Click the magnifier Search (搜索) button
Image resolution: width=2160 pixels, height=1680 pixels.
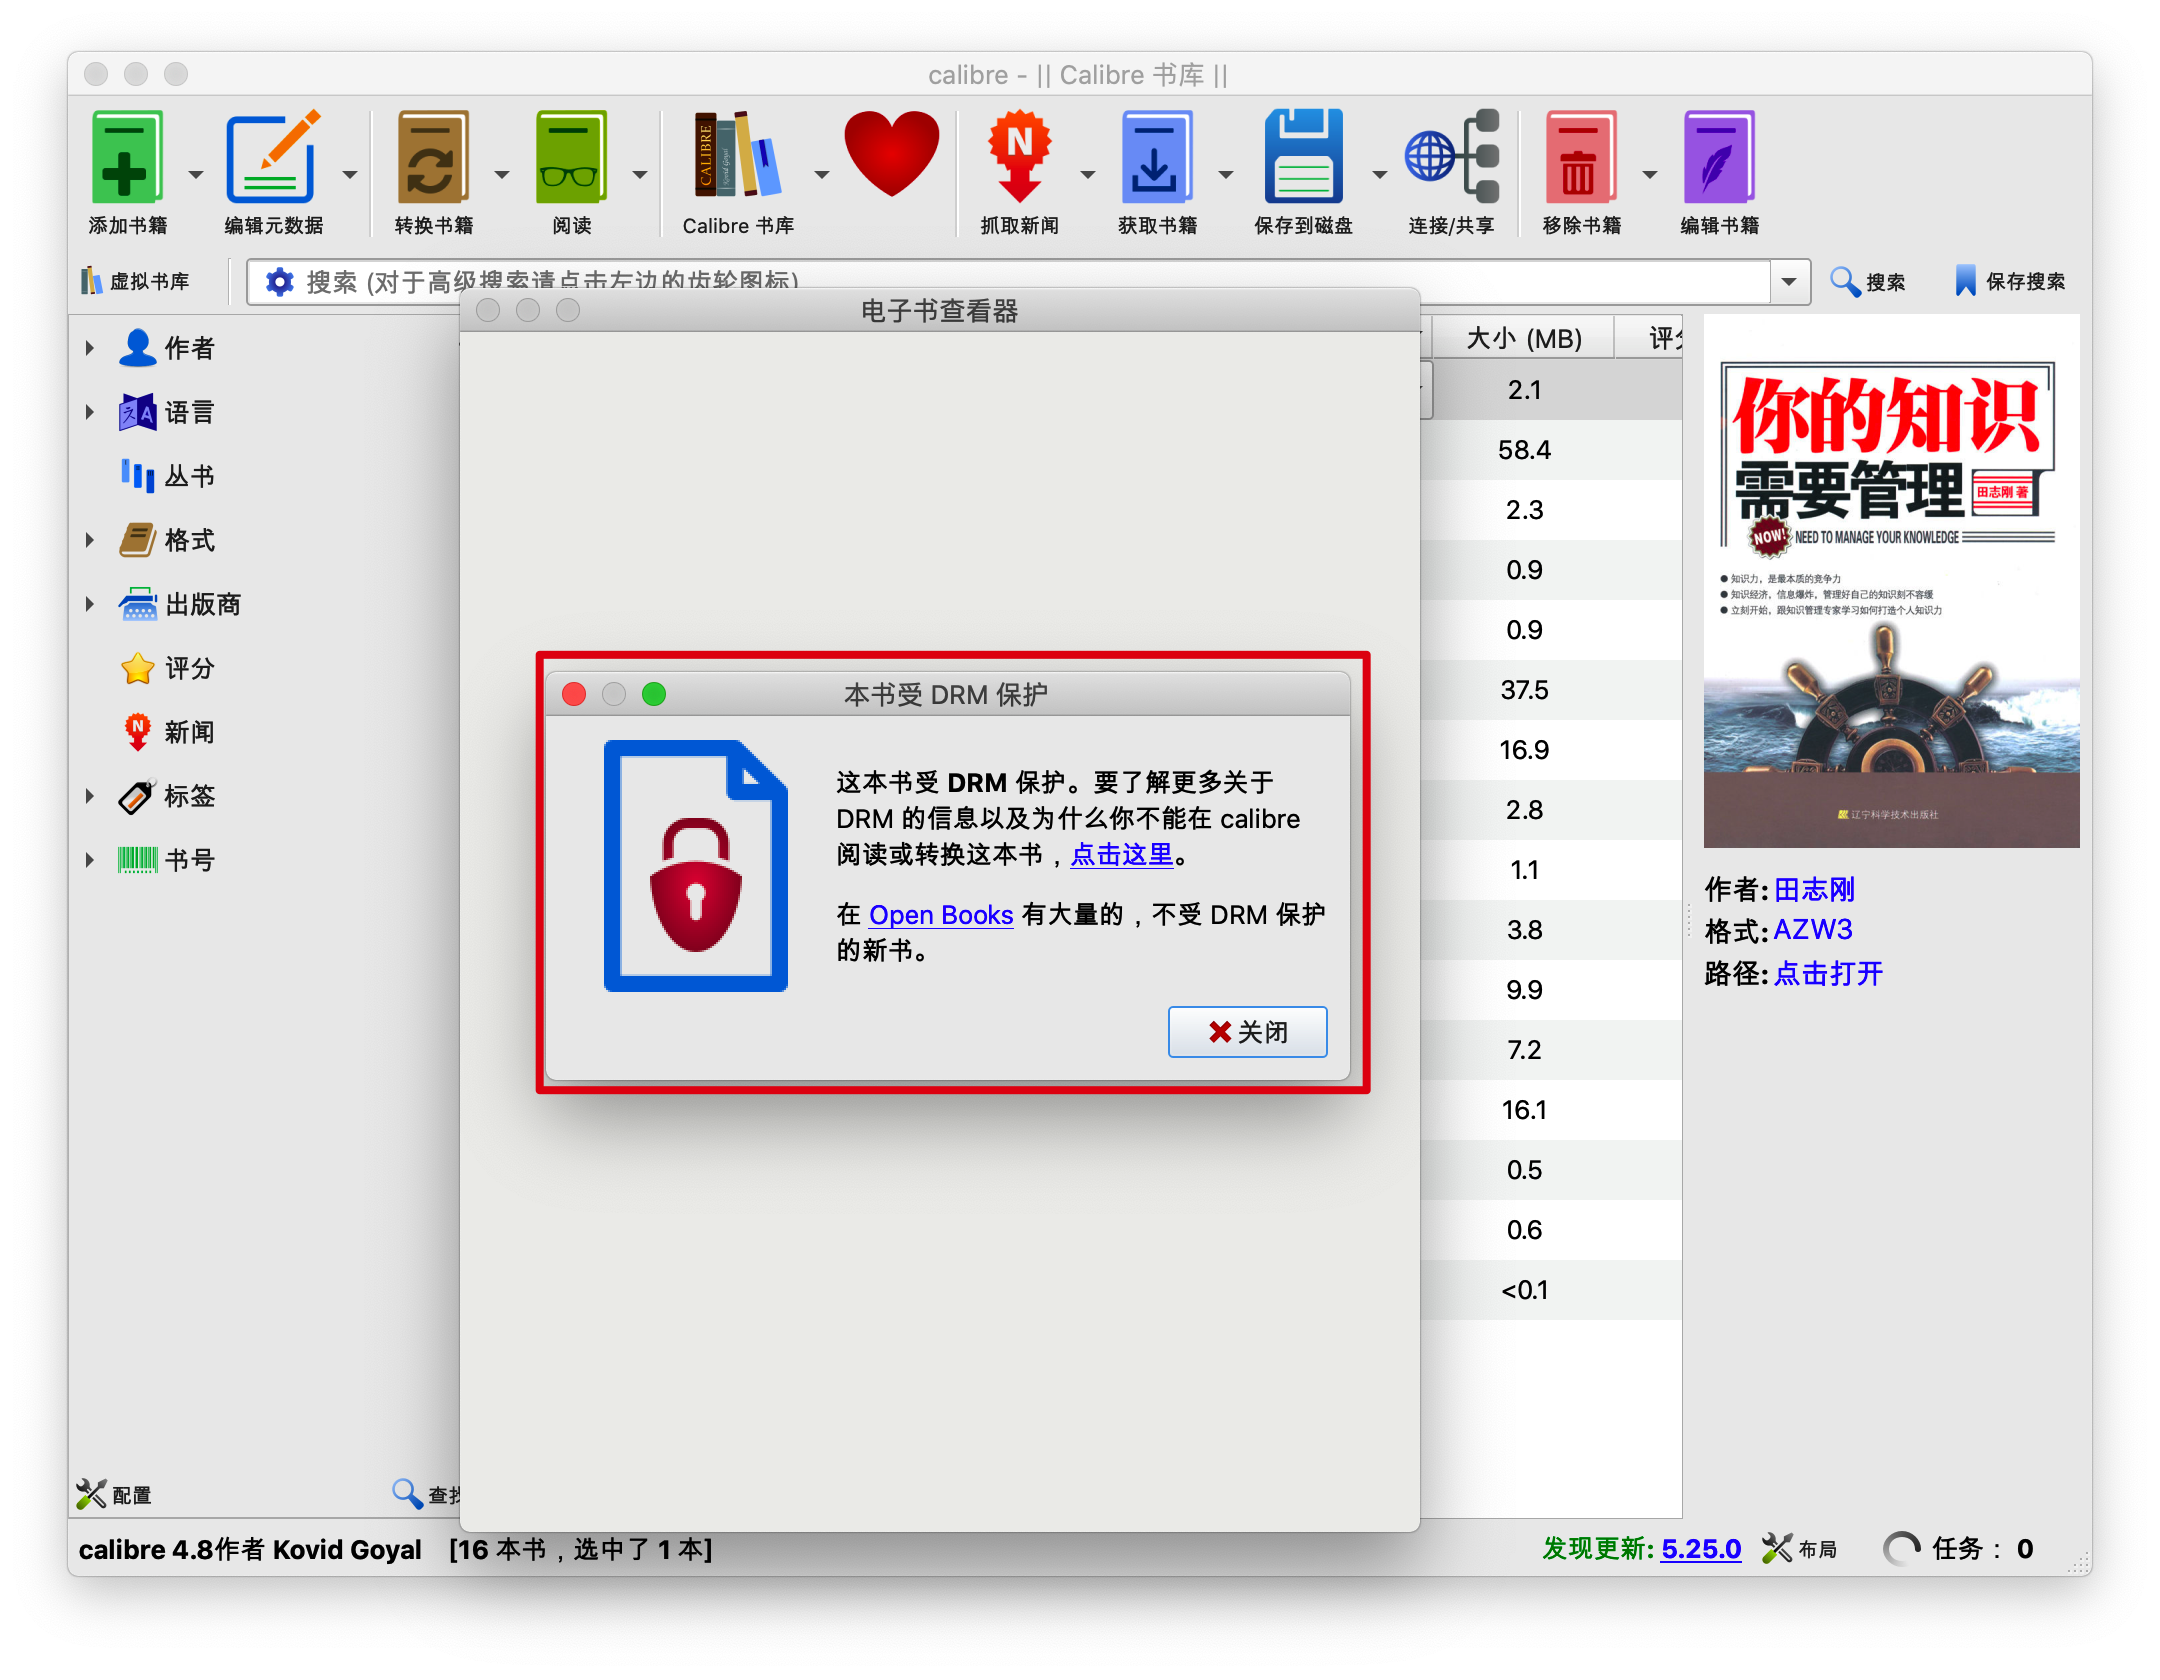1867,282
